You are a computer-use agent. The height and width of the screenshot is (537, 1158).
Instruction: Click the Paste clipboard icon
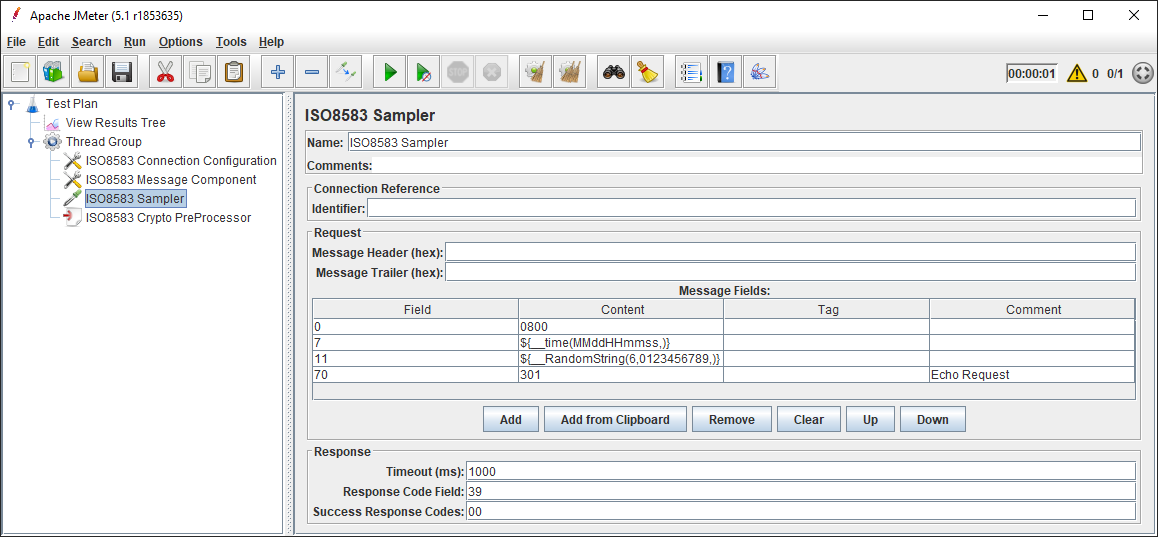233,72
